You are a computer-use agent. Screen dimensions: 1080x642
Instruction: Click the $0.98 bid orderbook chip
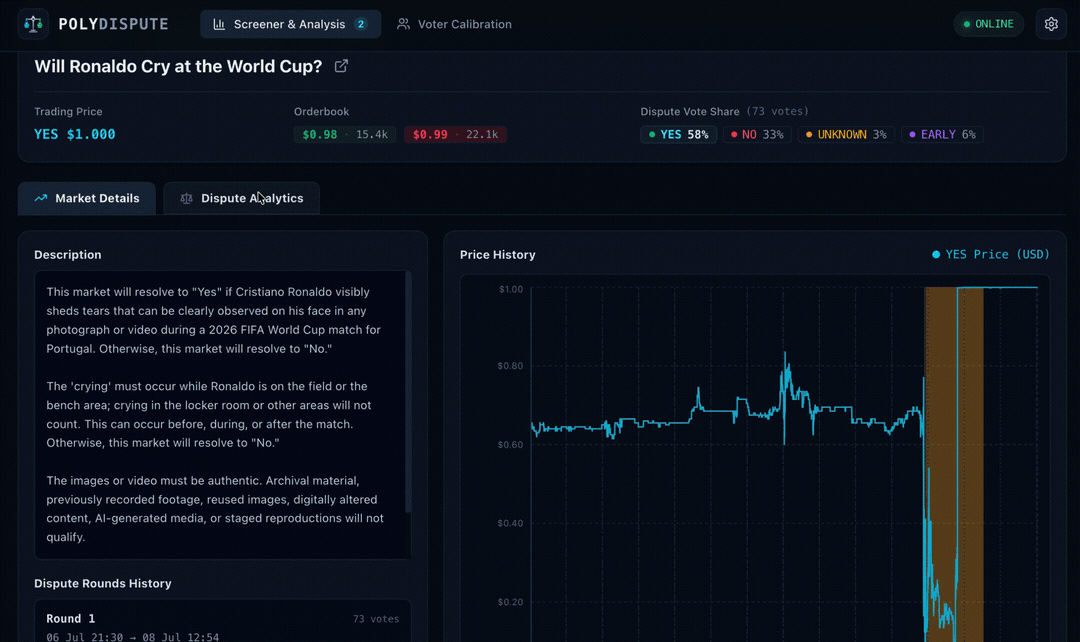[345, 134]
